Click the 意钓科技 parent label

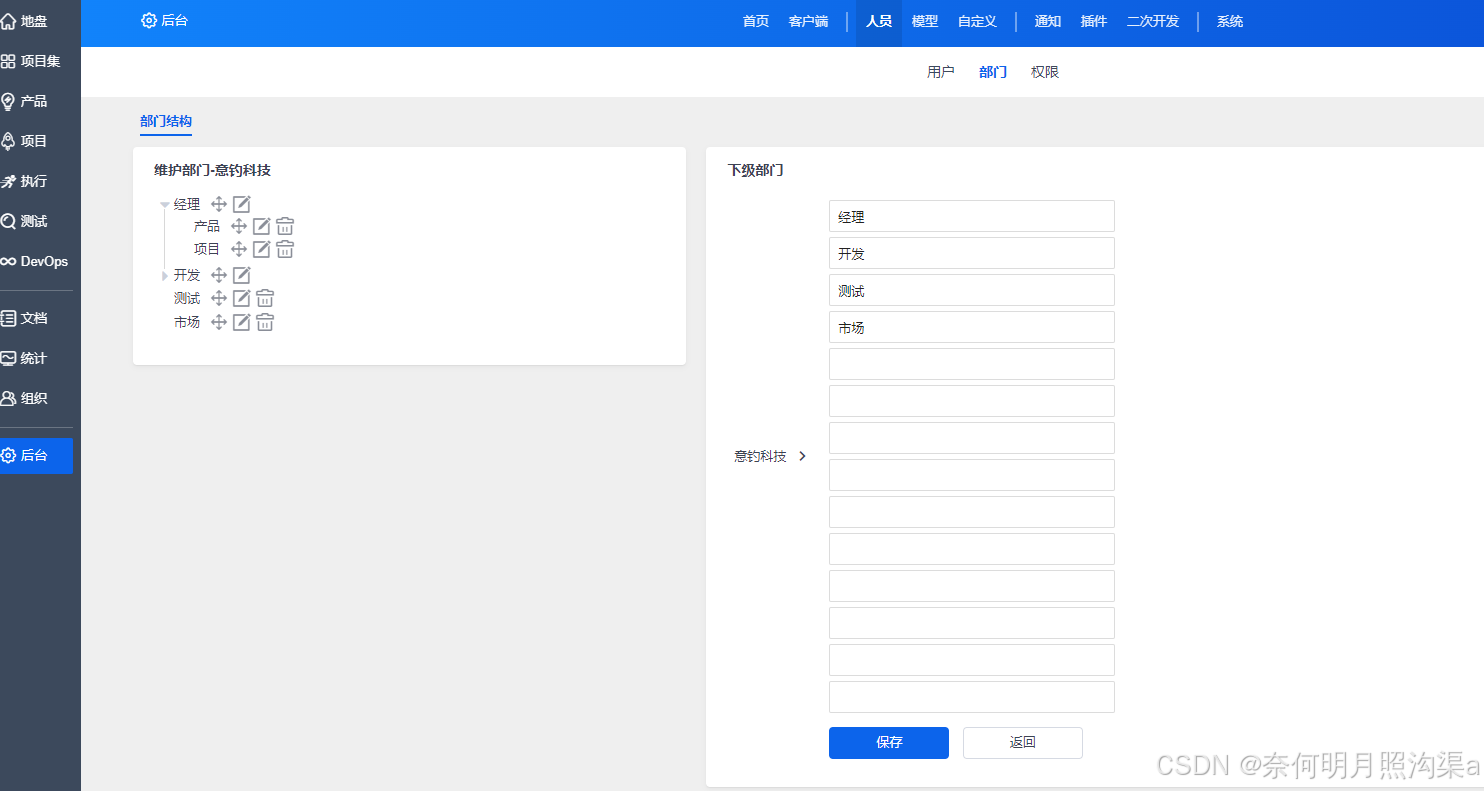coord(760,456)
